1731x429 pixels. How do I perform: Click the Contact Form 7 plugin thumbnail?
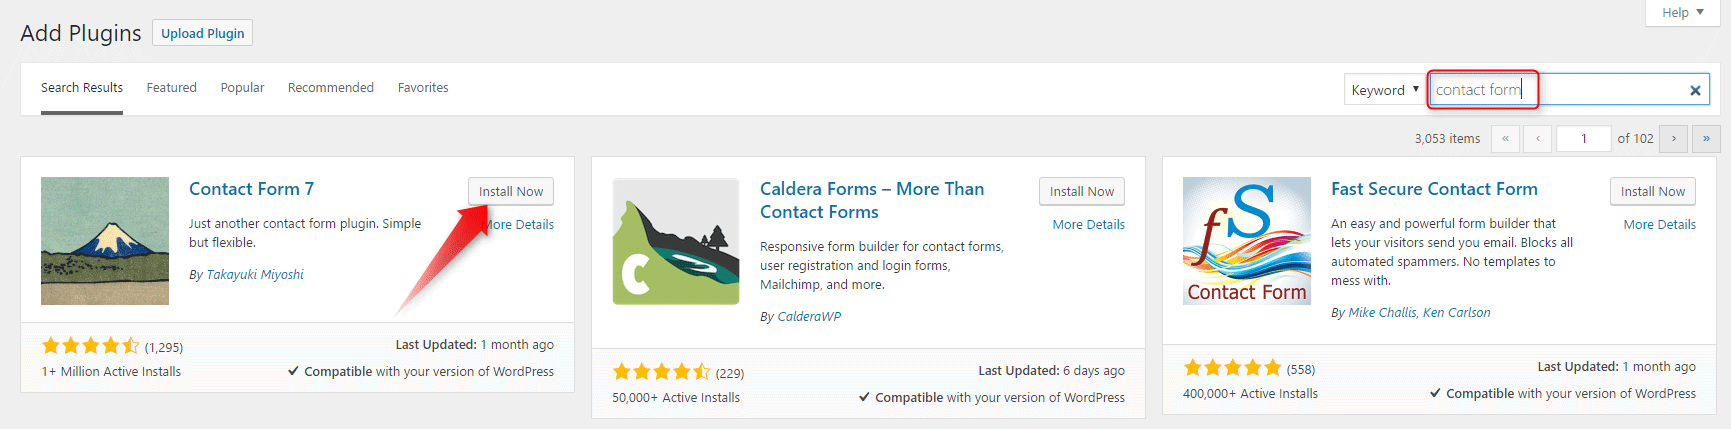coord(105,241)
